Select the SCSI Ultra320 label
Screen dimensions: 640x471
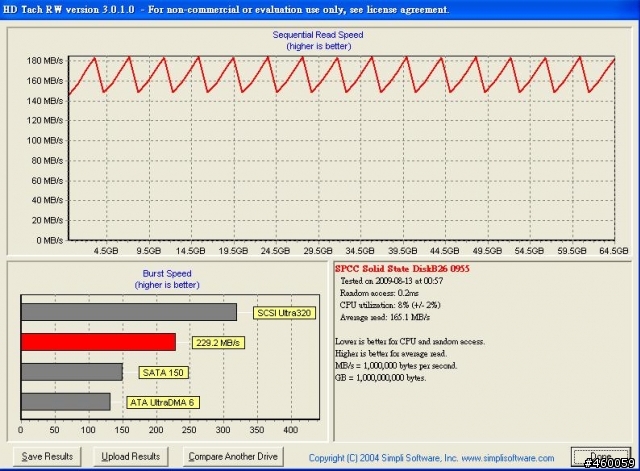tap(284, 313)
